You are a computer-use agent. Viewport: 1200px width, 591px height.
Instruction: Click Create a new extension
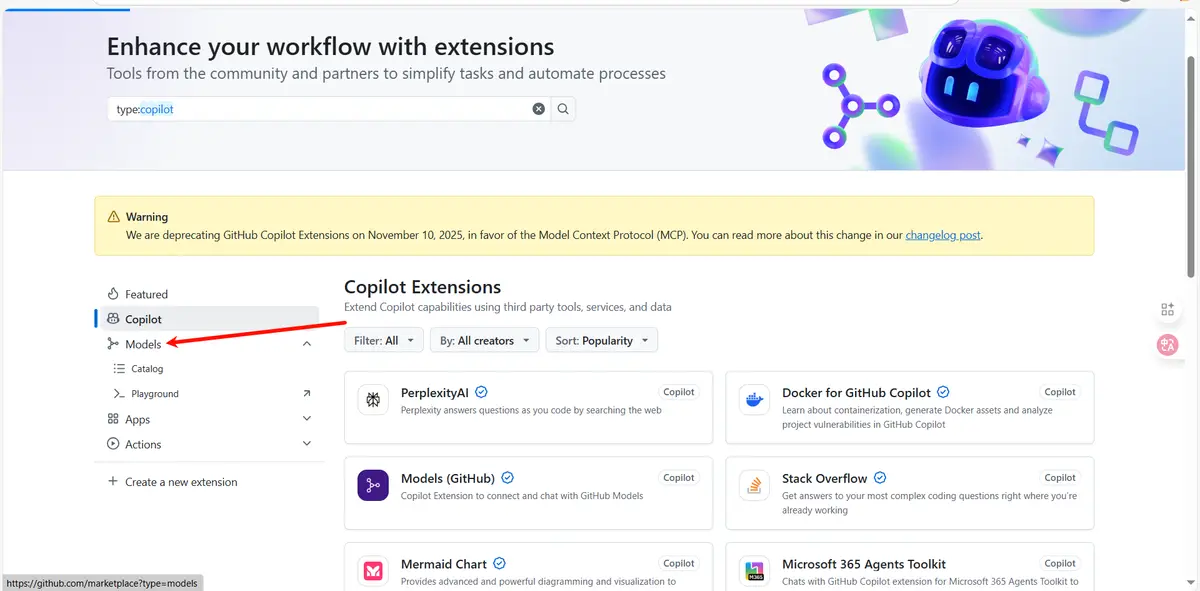[x=181, y=482]
